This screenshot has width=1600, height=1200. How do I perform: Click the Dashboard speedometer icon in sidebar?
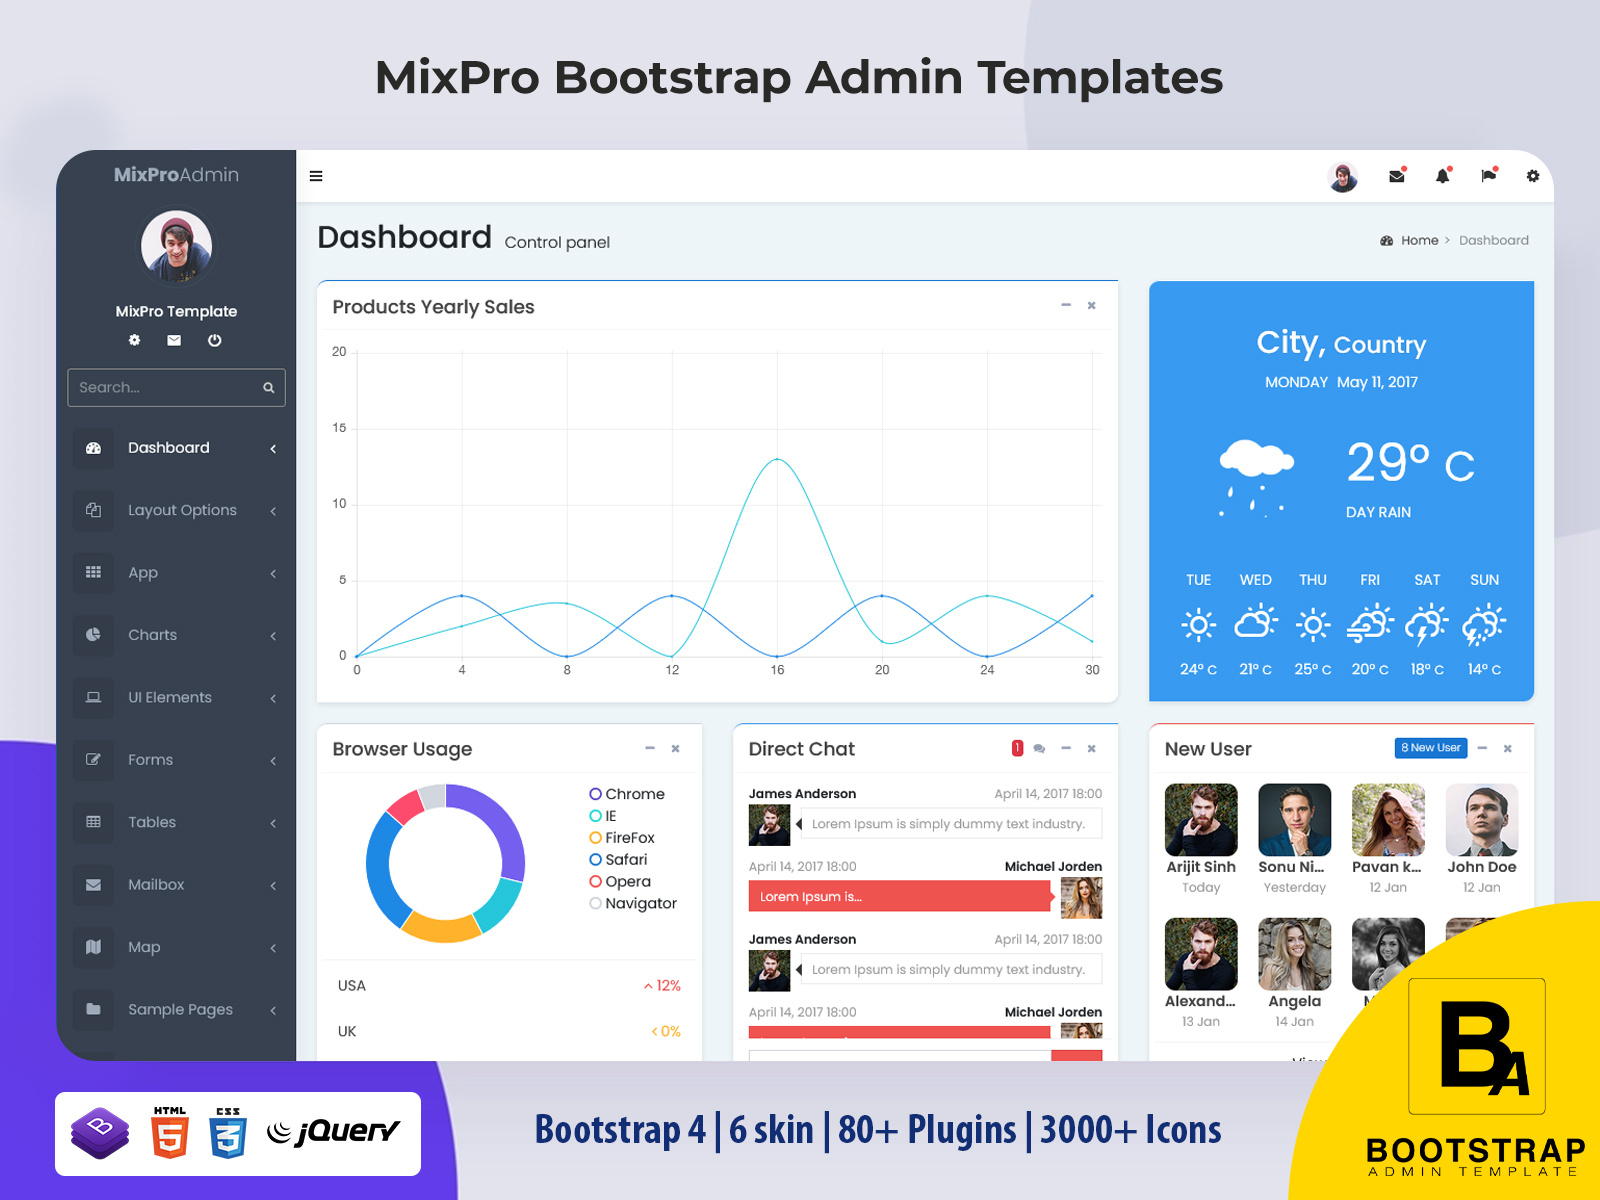click(93, 448)
